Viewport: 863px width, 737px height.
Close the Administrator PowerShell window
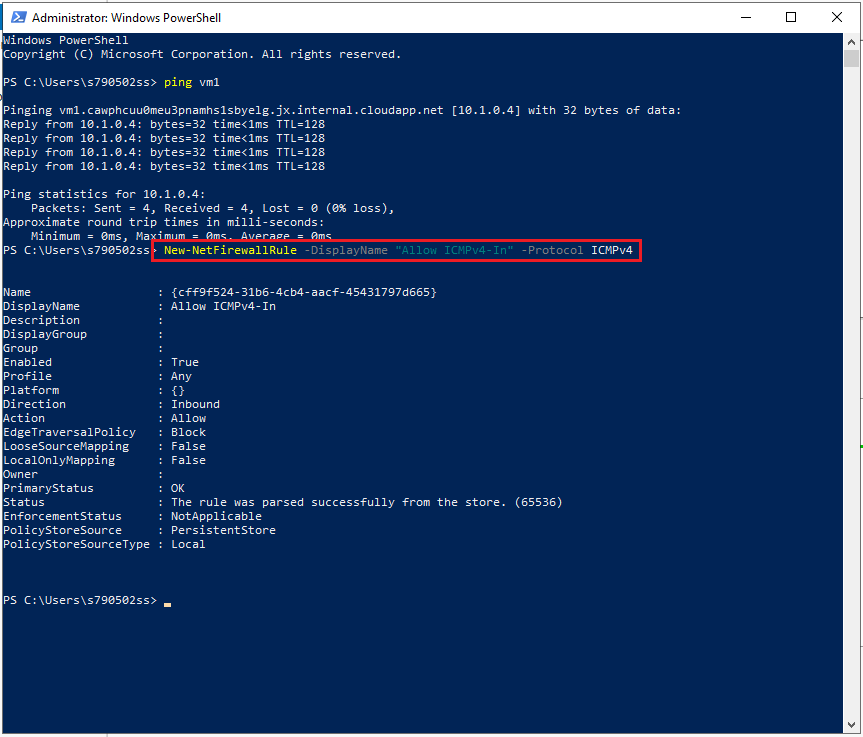(x=837, y=17)
